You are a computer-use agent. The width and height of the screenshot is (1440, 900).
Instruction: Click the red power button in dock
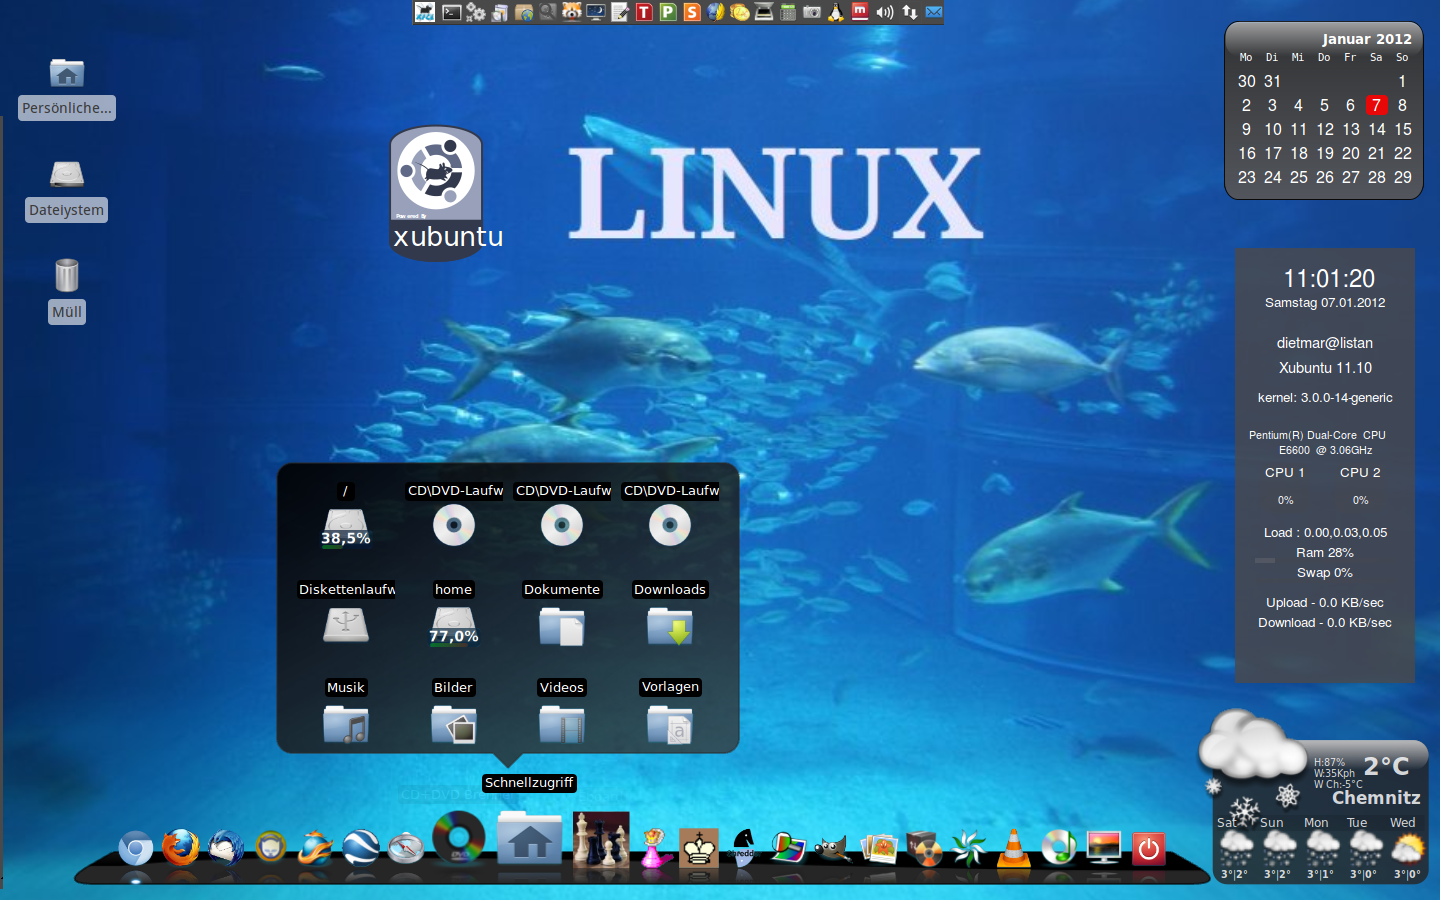[x=1148, y=849]
